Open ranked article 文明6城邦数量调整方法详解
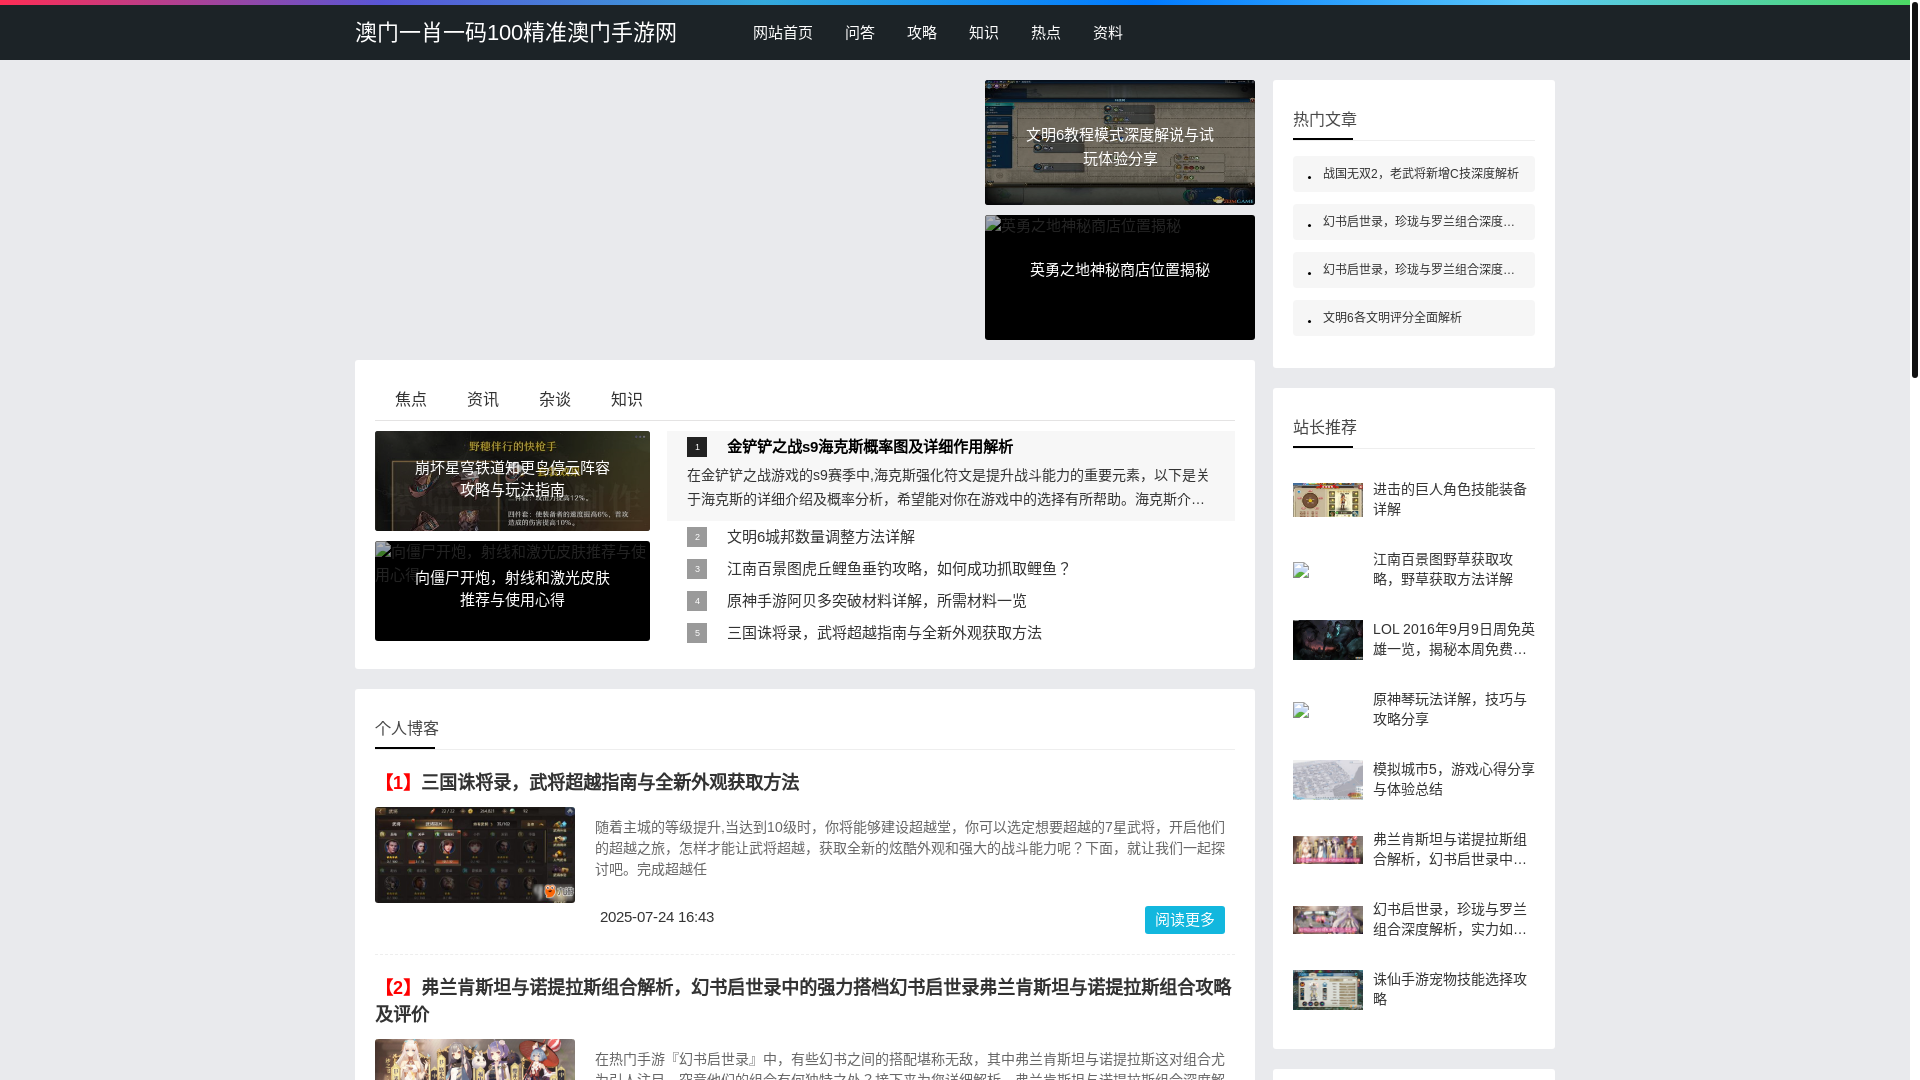Viewport: 1920px width, 1080px height. point(820,537)
